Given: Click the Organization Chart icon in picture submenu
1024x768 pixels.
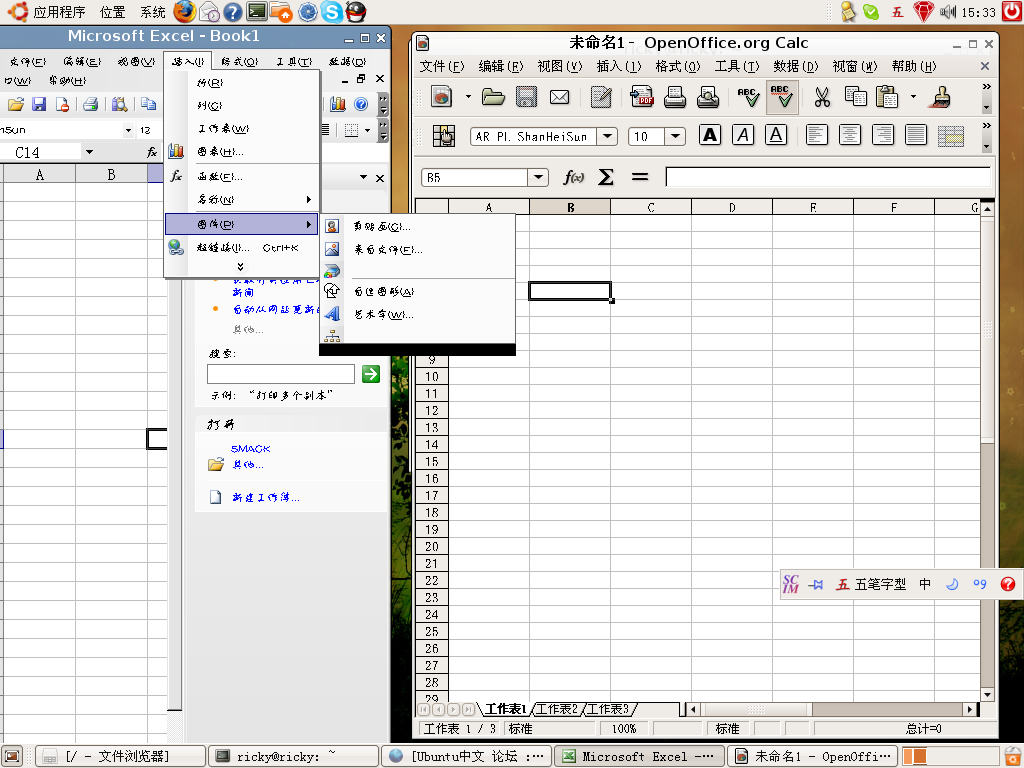Looking at the screenshot, I should coord(332,336).
